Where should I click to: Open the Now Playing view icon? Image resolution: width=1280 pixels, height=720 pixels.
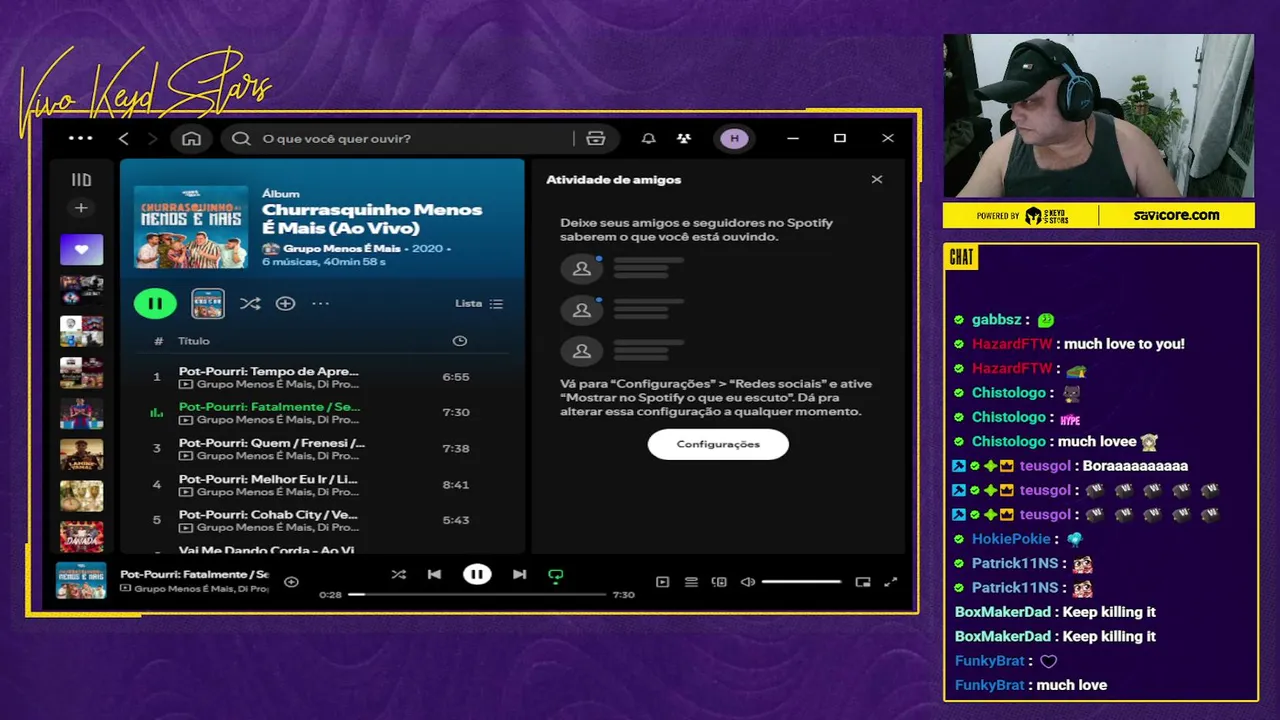pos(662,582)
